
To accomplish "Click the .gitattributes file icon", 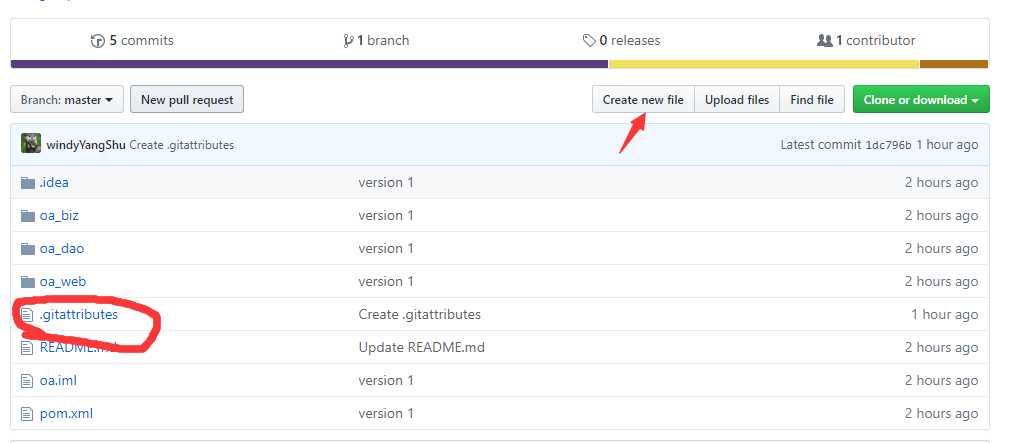I will pyautogui.click(x=27, y=315).
